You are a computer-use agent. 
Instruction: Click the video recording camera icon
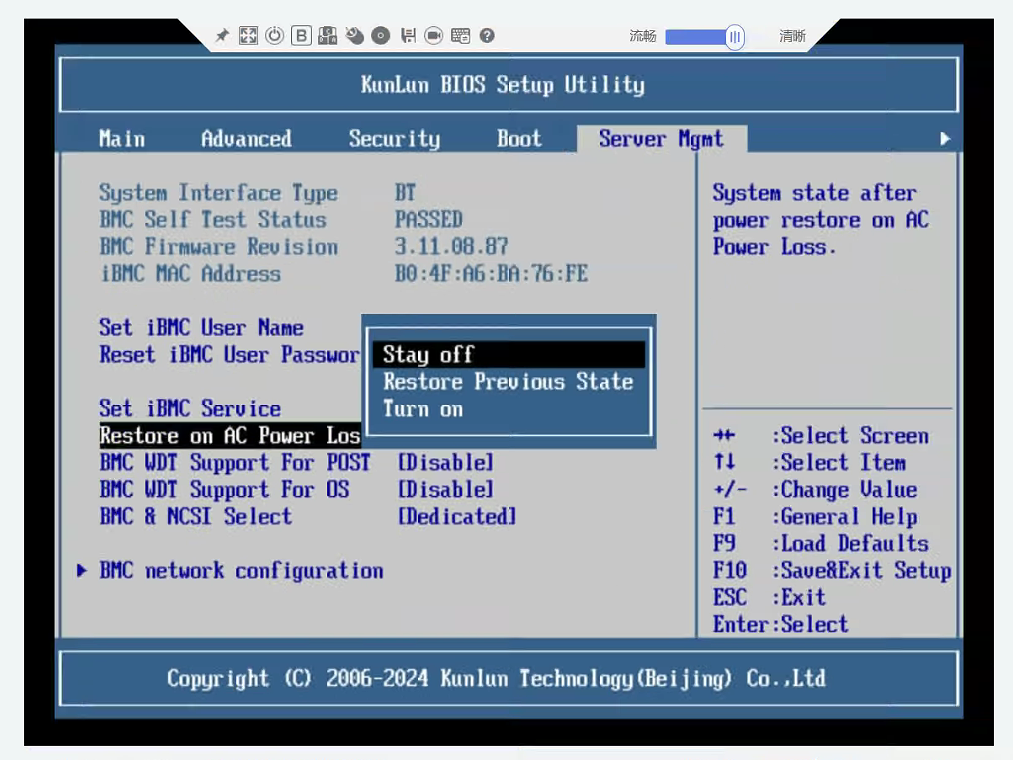433,36
